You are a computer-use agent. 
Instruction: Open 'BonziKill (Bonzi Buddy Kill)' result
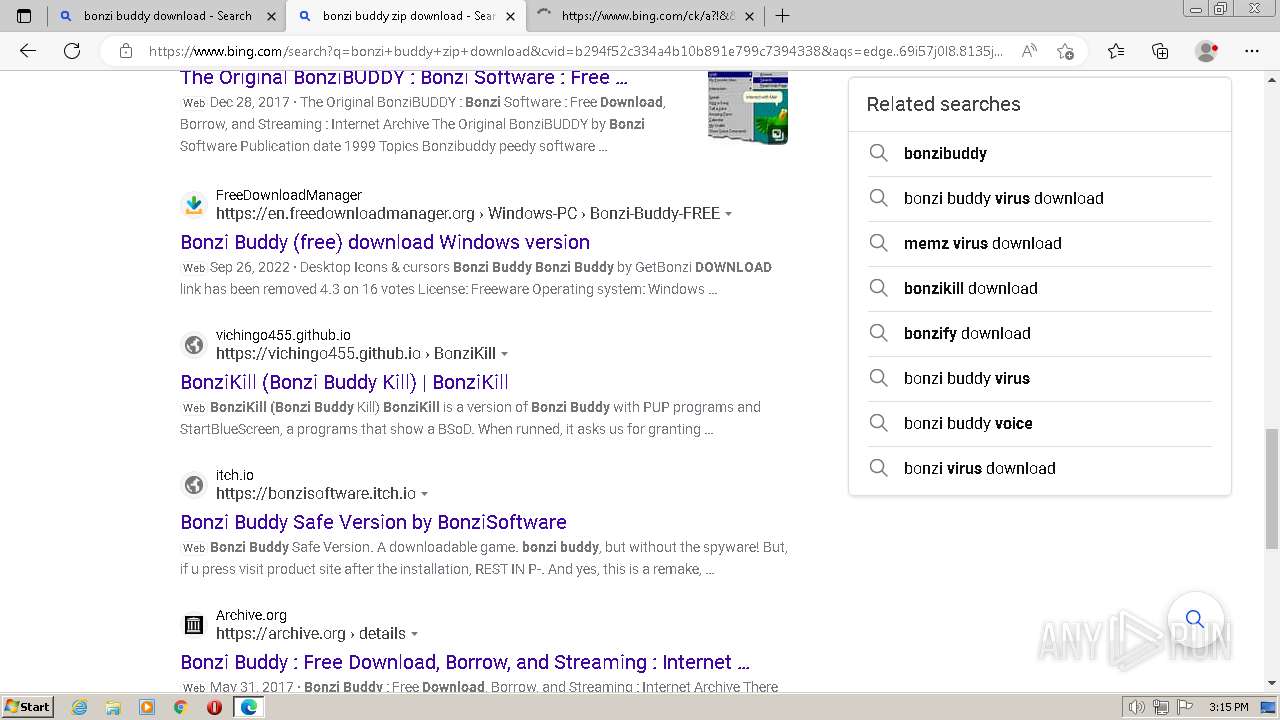pos(344,382)
